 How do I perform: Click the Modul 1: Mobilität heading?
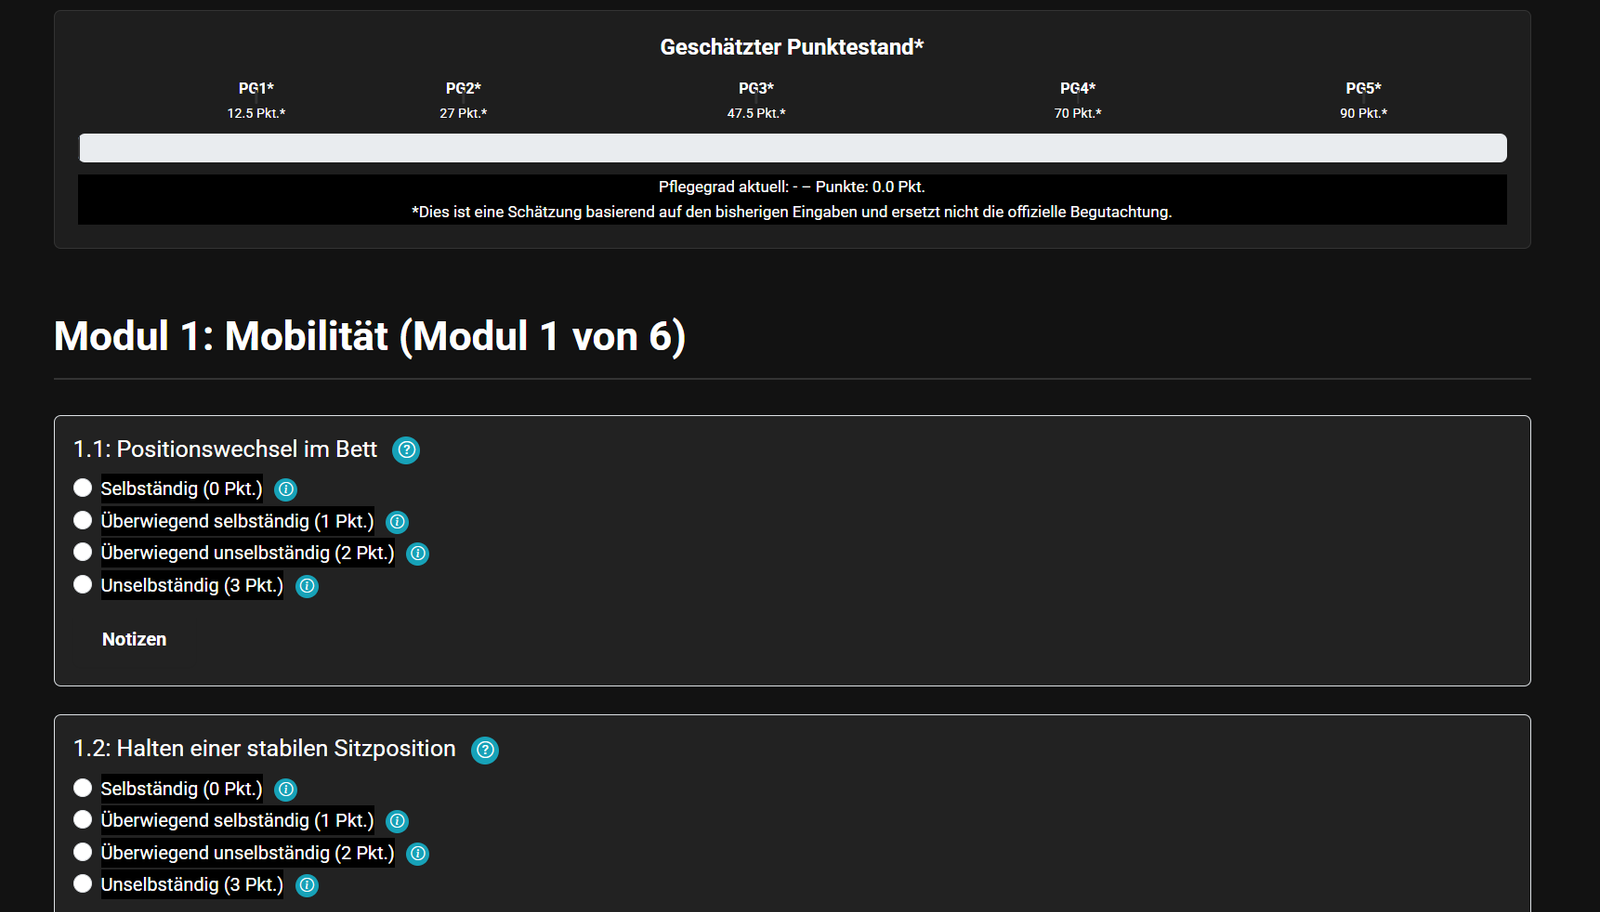click(x=370, y=336)
